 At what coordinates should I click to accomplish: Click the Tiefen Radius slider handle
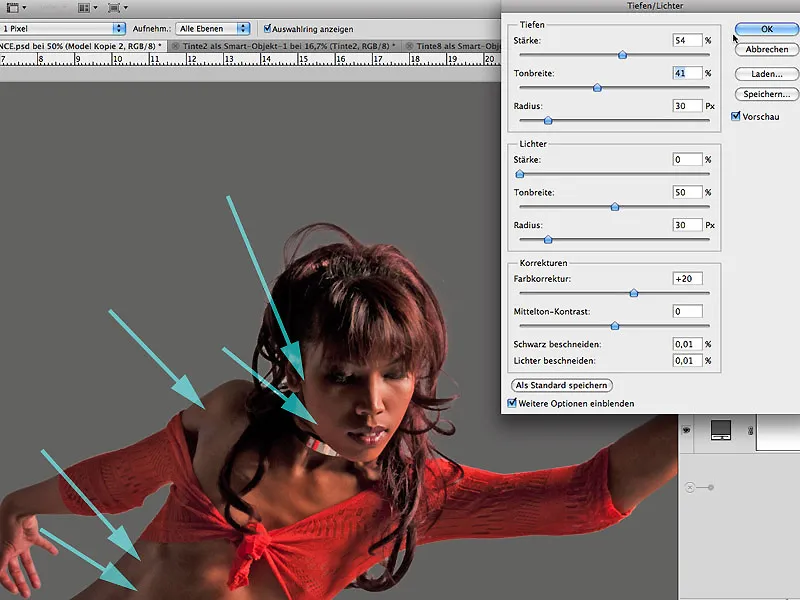coord(548,120)
